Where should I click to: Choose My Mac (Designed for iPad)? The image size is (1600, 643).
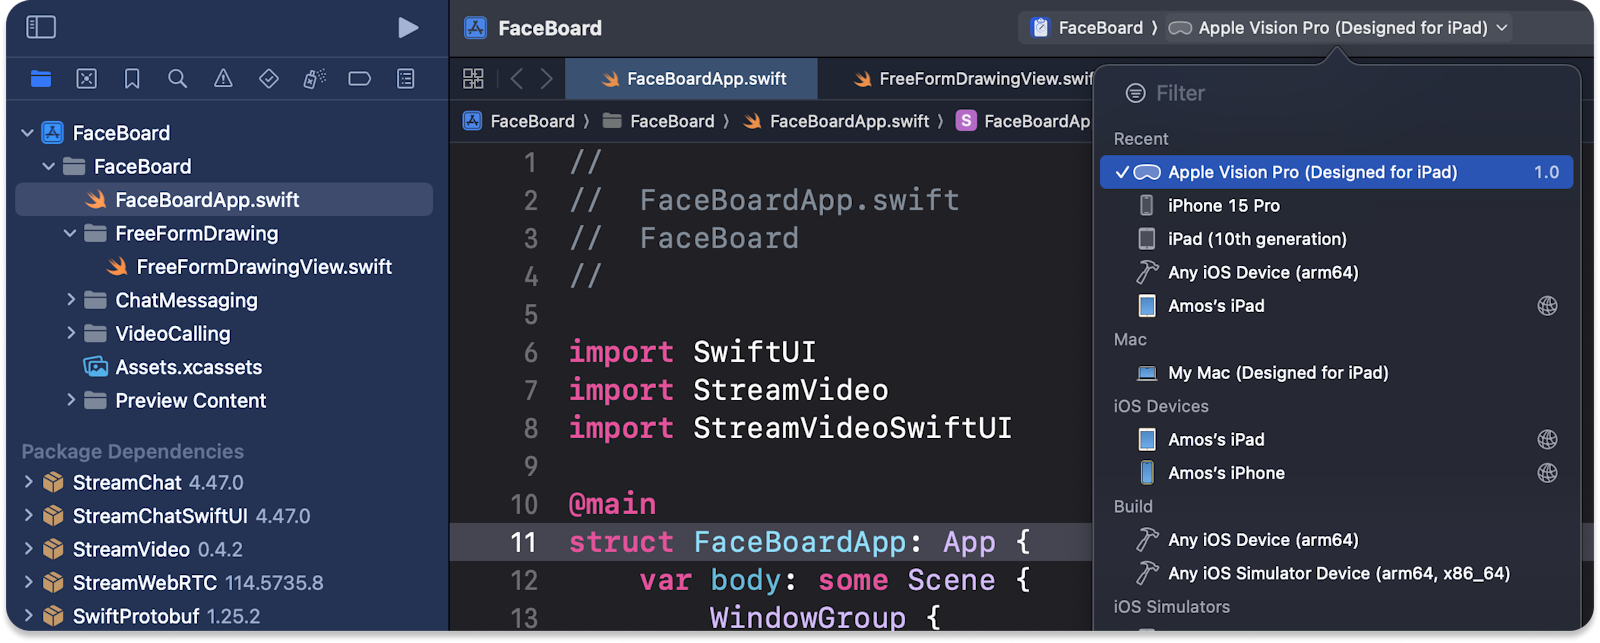[1277, 373]
